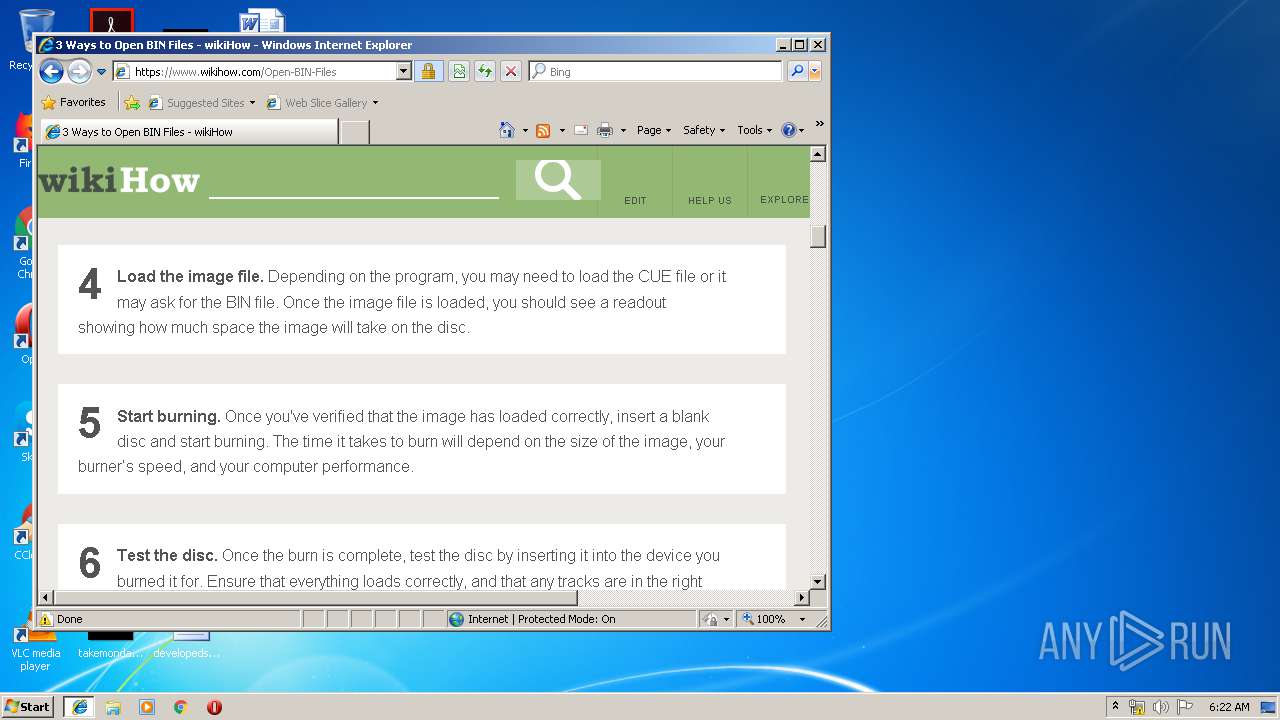This screenshot has height=720, width=1280.
Task: Add page to Favorites bar icon
Action: [132, 102]
